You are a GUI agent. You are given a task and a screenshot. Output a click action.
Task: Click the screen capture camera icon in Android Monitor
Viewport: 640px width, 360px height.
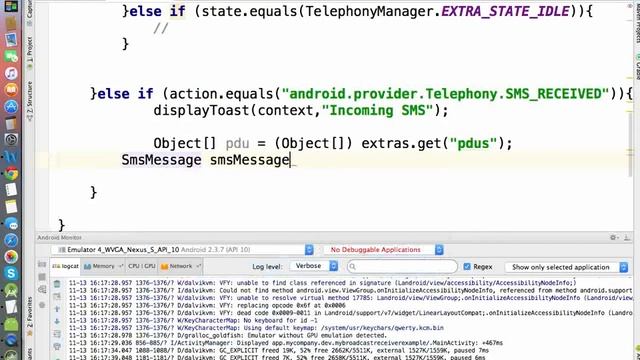tap(42, 264)
